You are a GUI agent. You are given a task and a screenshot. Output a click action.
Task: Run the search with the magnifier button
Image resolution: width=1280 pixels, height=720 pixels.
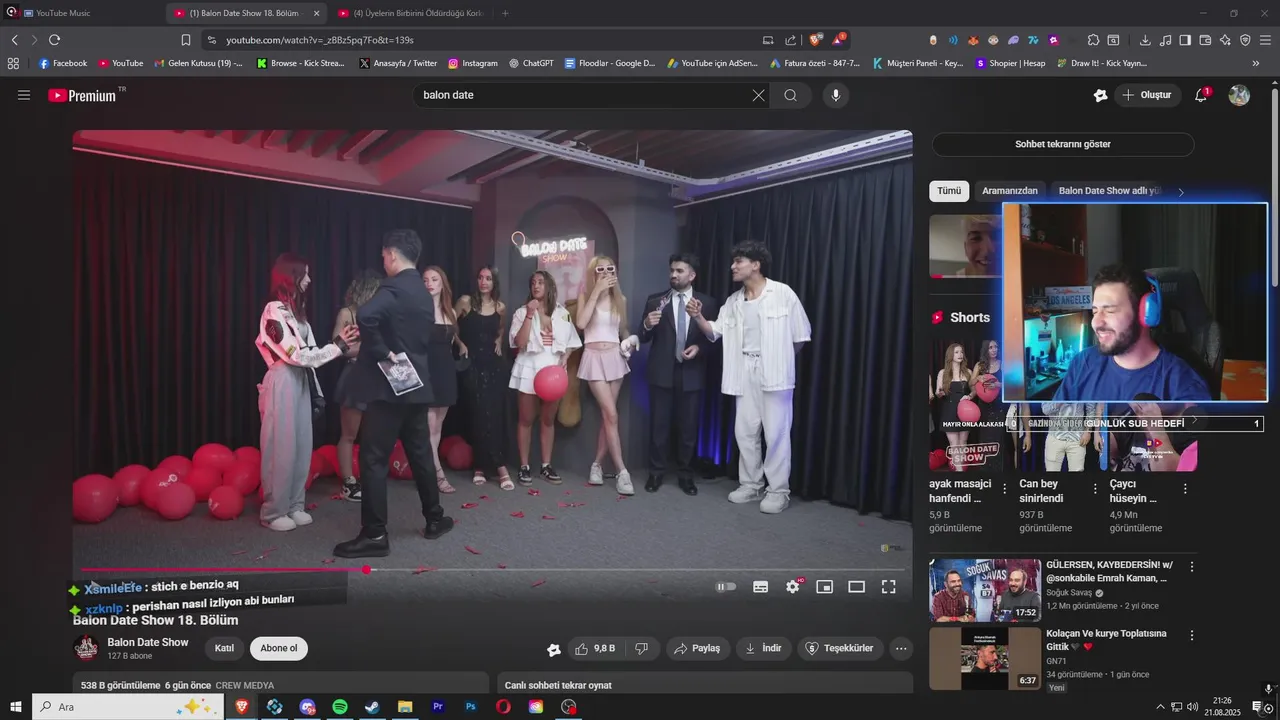[791, 95]
